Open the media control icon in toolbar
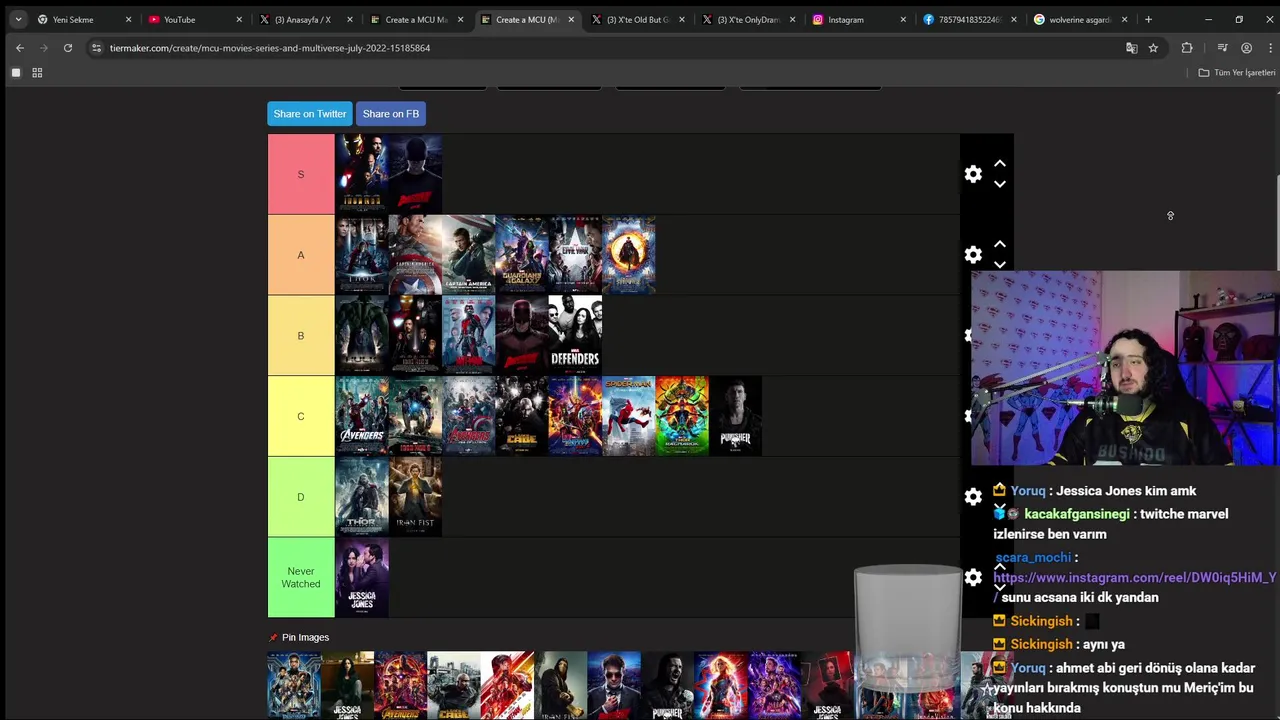Screen dimensions: 1280x720 1222,48
